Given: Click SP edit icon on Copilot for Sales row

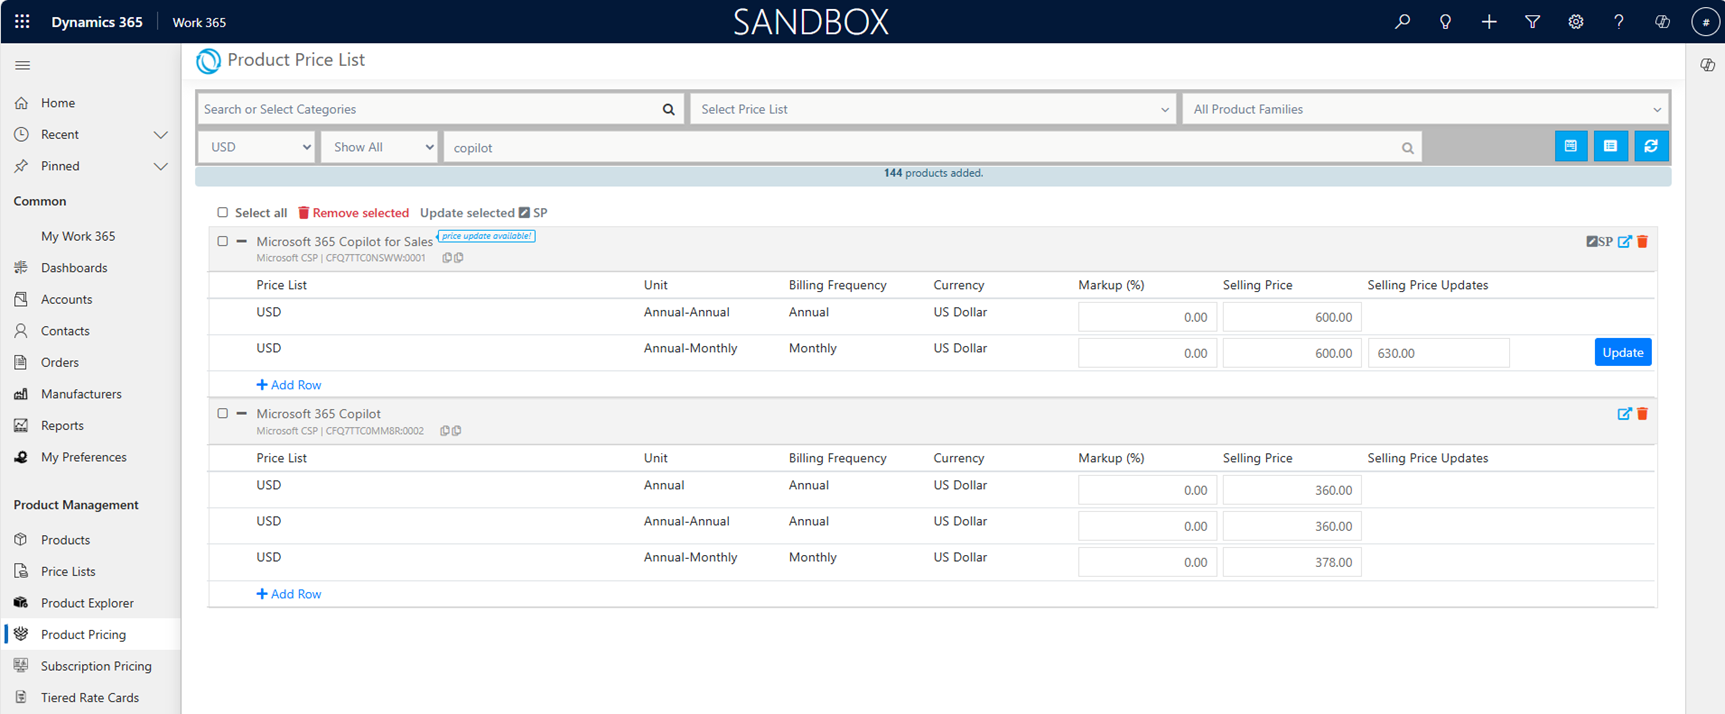Looking at the screenshot, I should pyautogui.click(x=1599, y=241).
